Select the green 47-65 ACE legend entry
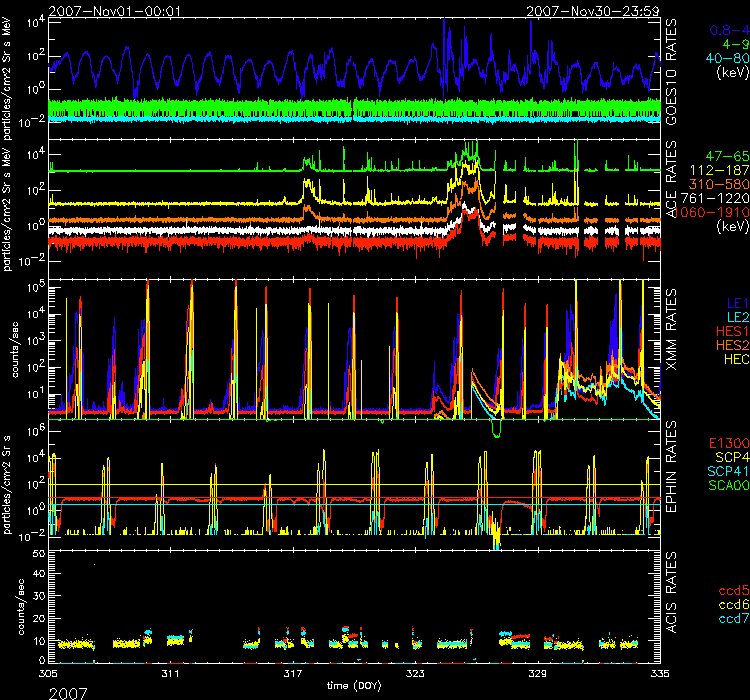The width and height of the screenshot is (750, 700). pos(728,156)
